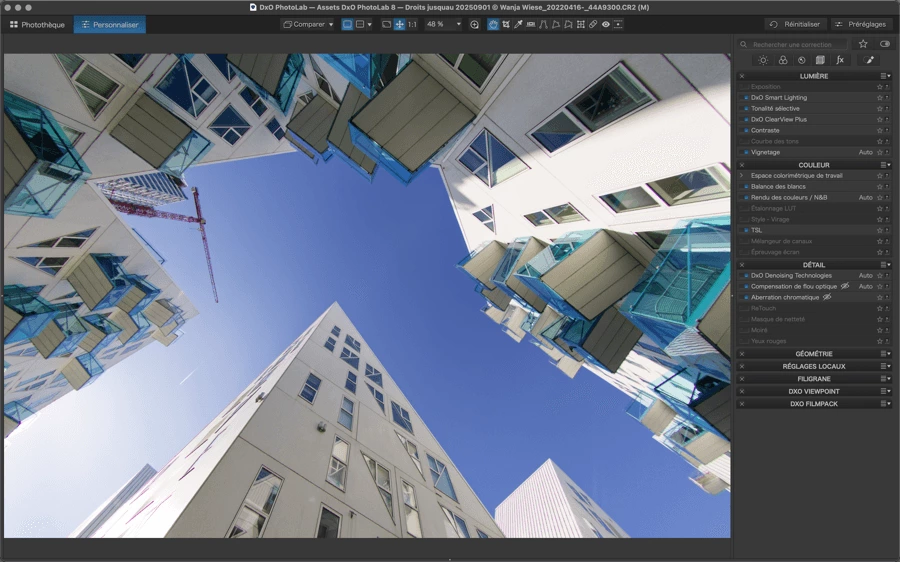Toggle TSL correction switch
The image size is (900, 562).
(746, 230)
